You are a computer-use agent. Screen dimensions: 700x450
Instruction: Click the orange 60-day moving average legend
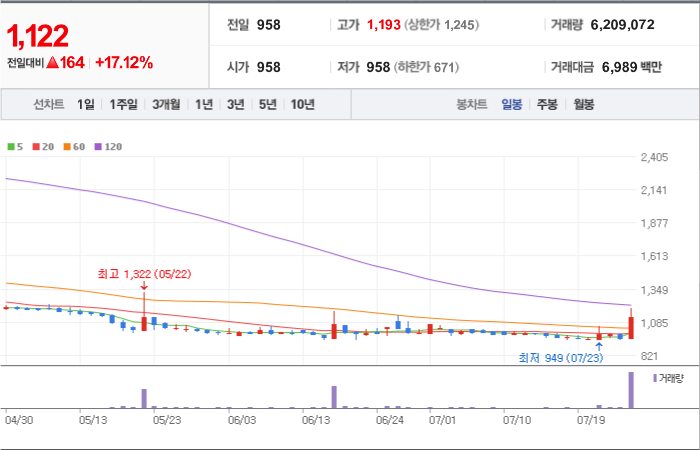pos(74,146)
